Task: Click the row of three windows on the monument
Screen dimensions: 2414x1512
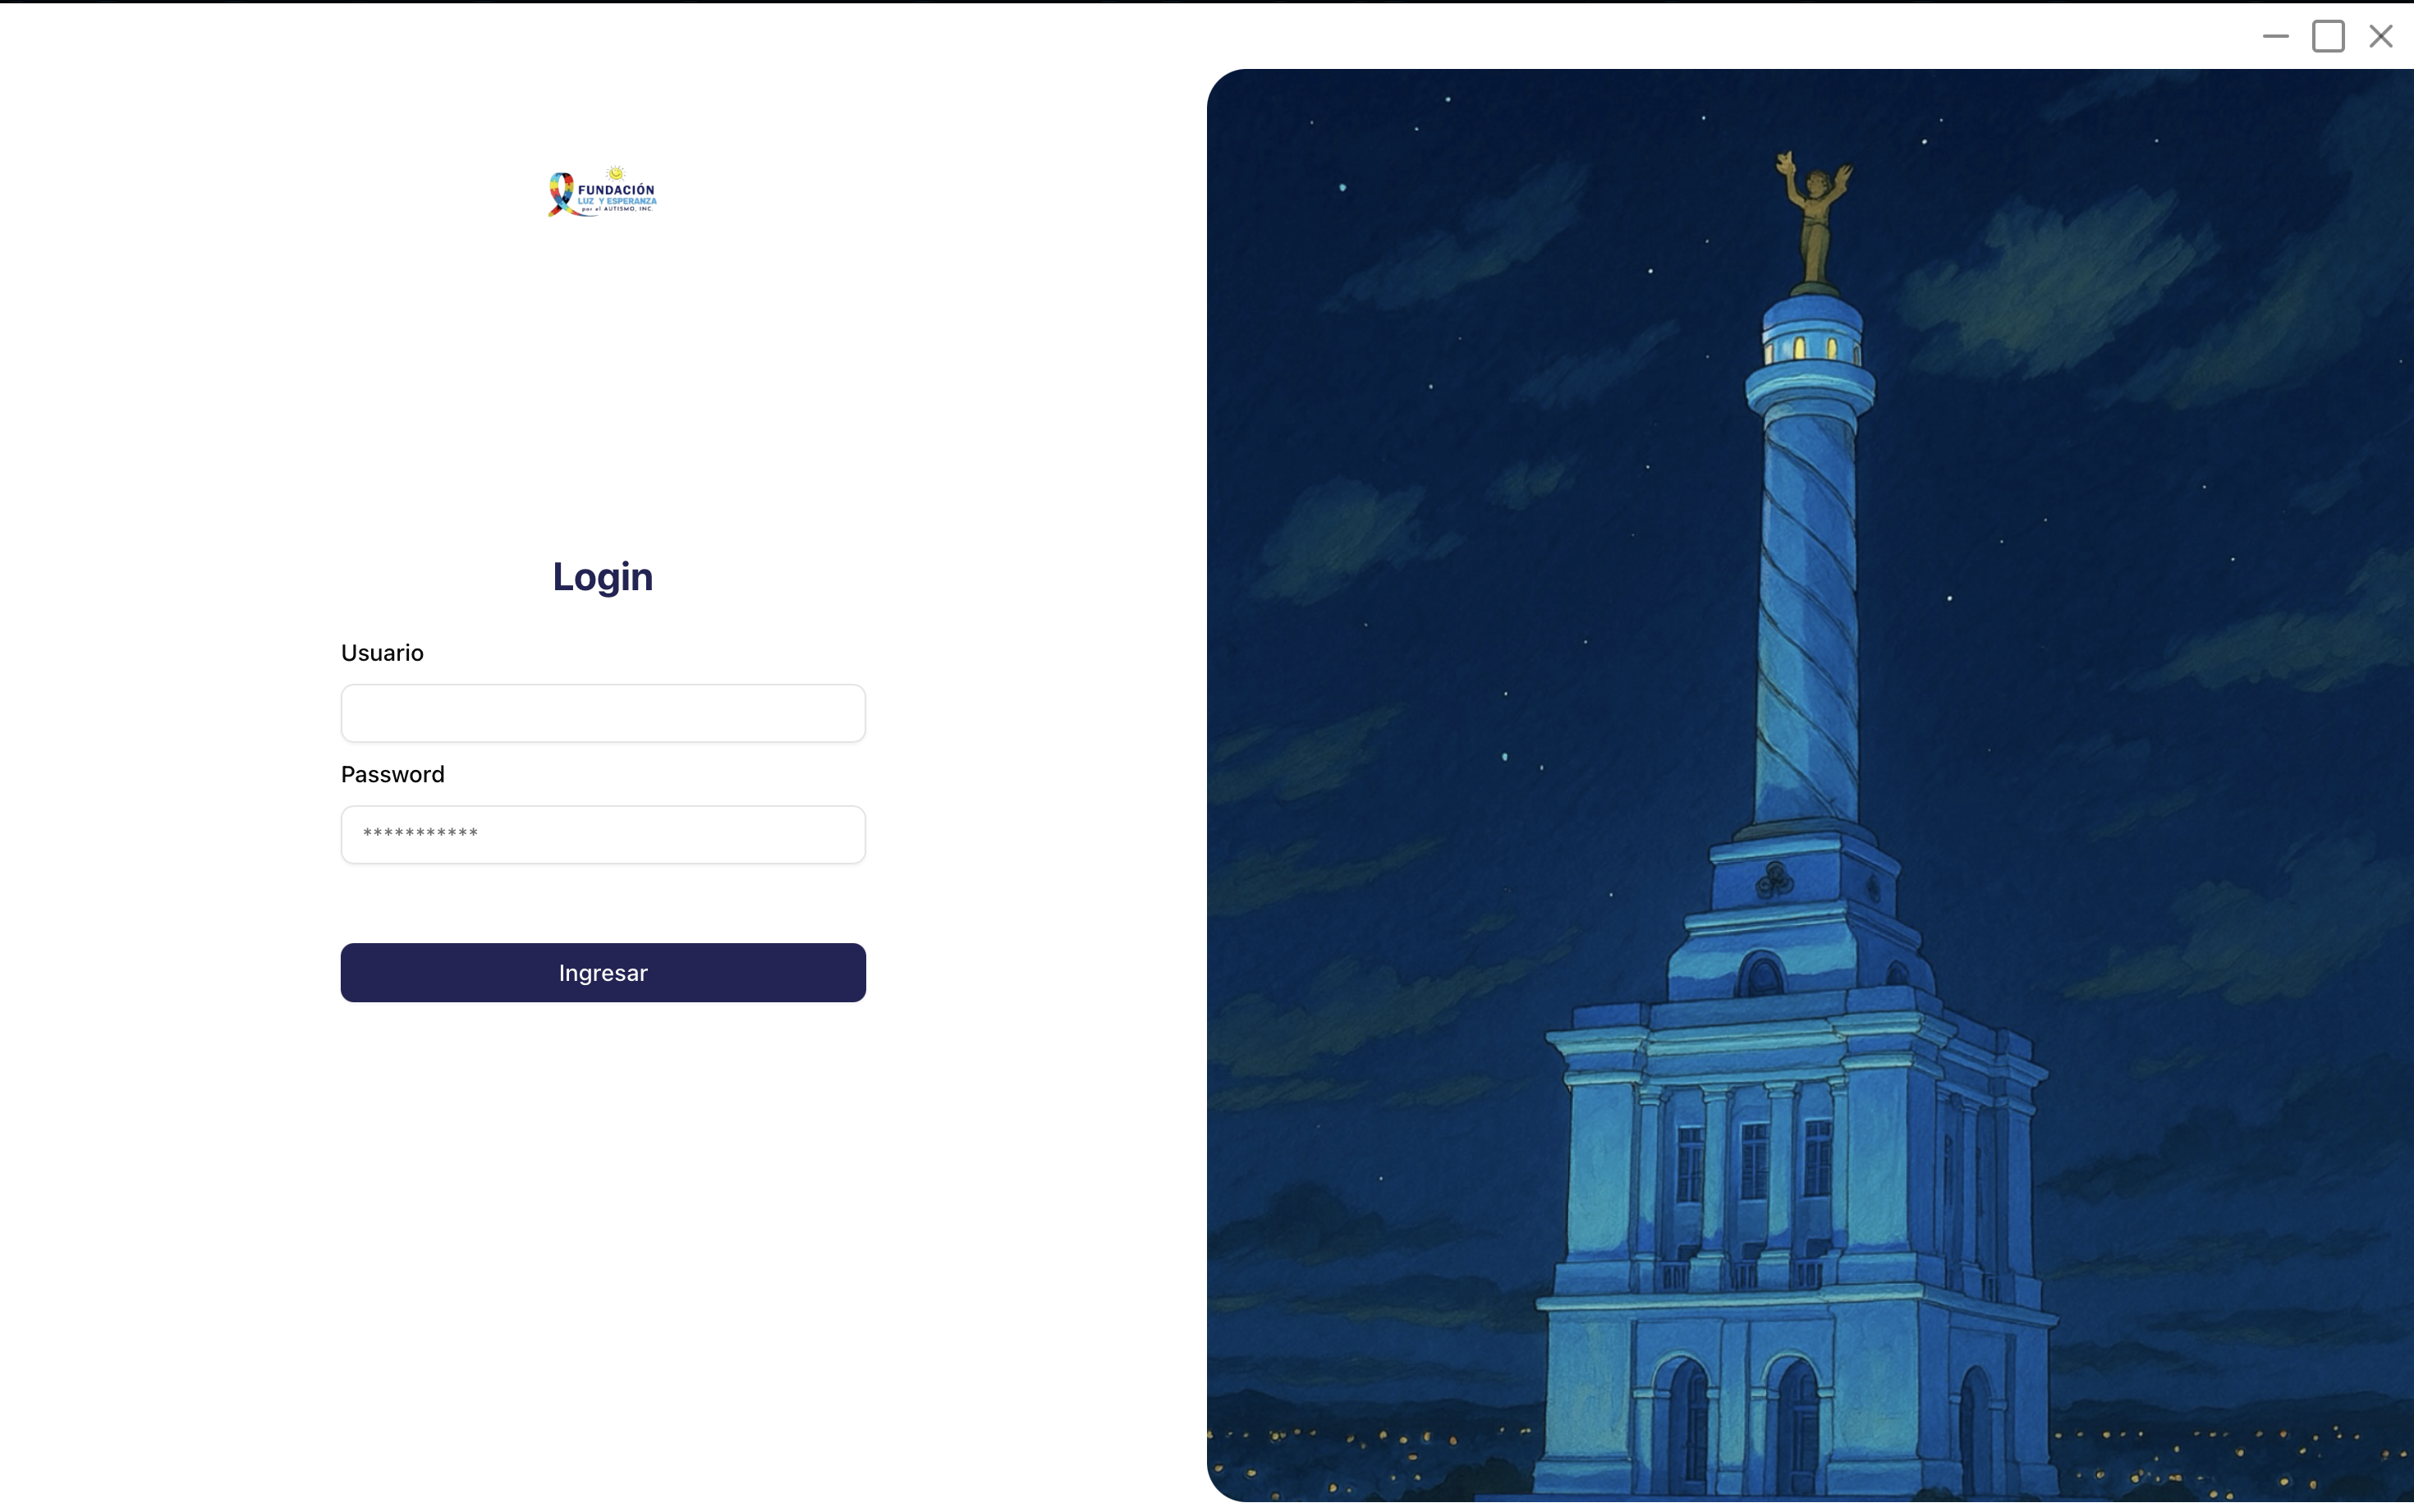Action: (x=1754, y=1160)
